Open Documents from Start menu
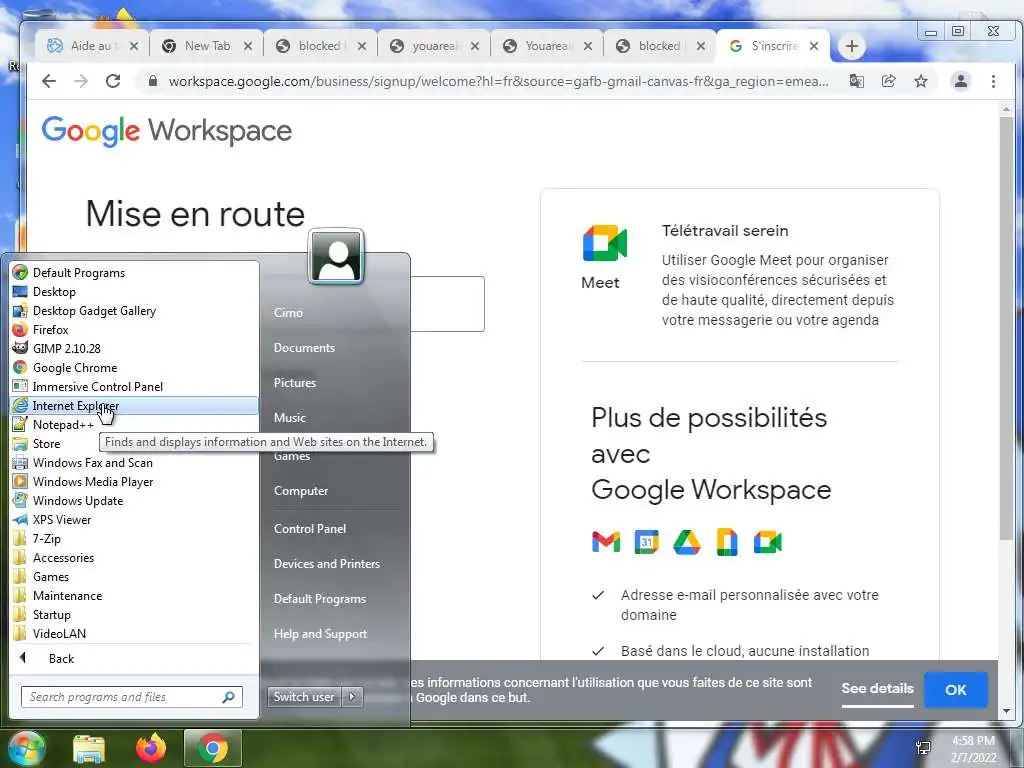Screen dimensions: 1024x768 point(304,348)
